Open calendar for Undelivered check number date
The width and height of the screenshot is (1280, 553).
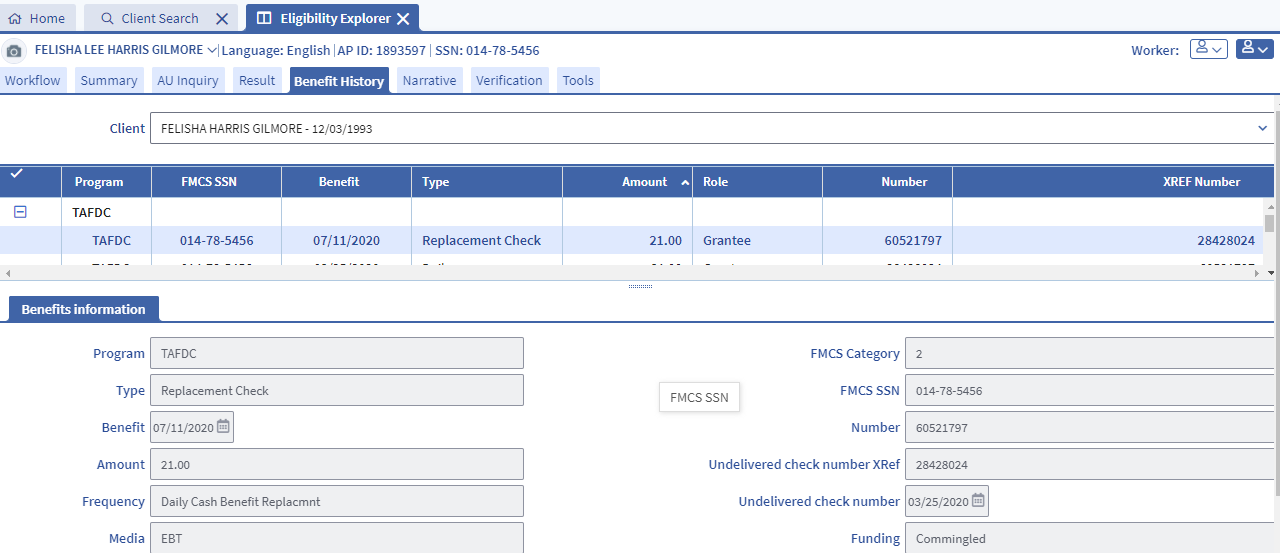(978, 501)
